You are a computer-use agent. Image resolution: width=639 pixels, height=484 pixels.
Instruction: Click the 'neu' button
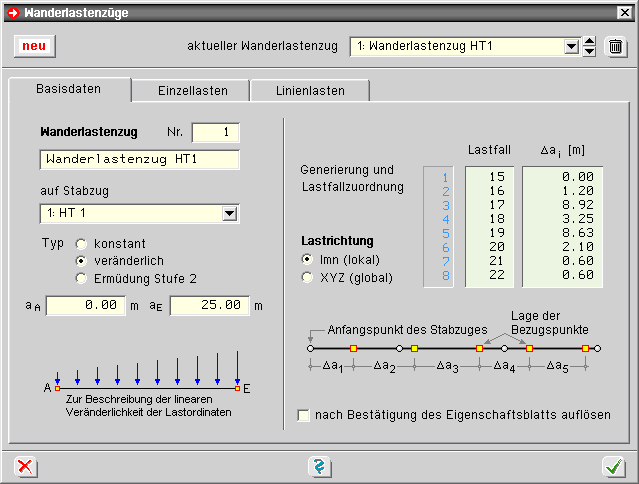(x=35, y=46)
